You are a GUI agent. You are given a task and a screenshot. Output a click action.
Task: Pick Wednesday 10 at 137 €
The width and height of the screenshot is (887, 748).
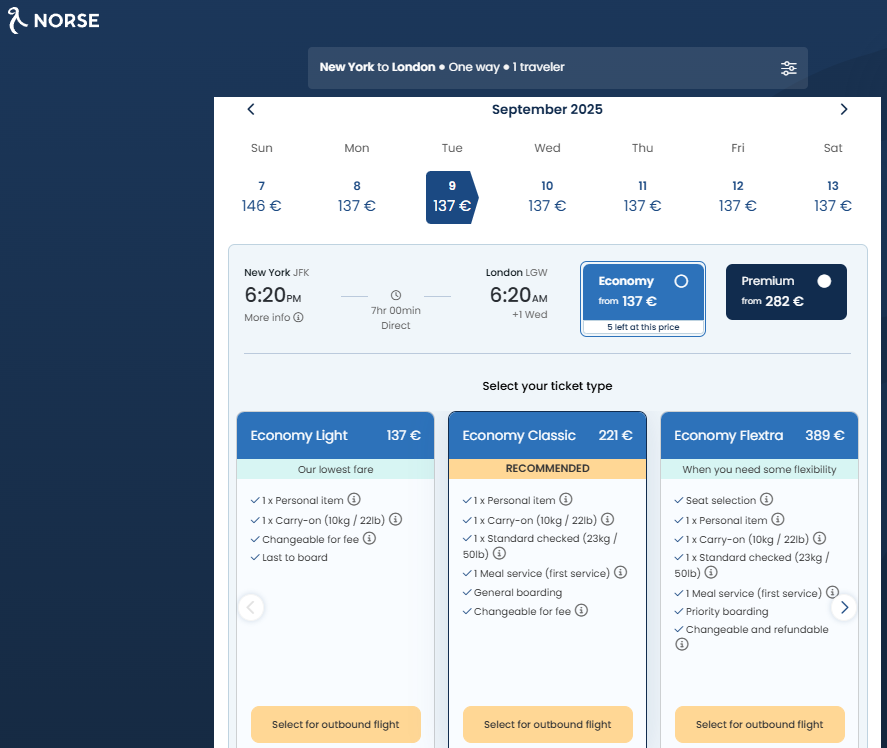click(547, 197)
